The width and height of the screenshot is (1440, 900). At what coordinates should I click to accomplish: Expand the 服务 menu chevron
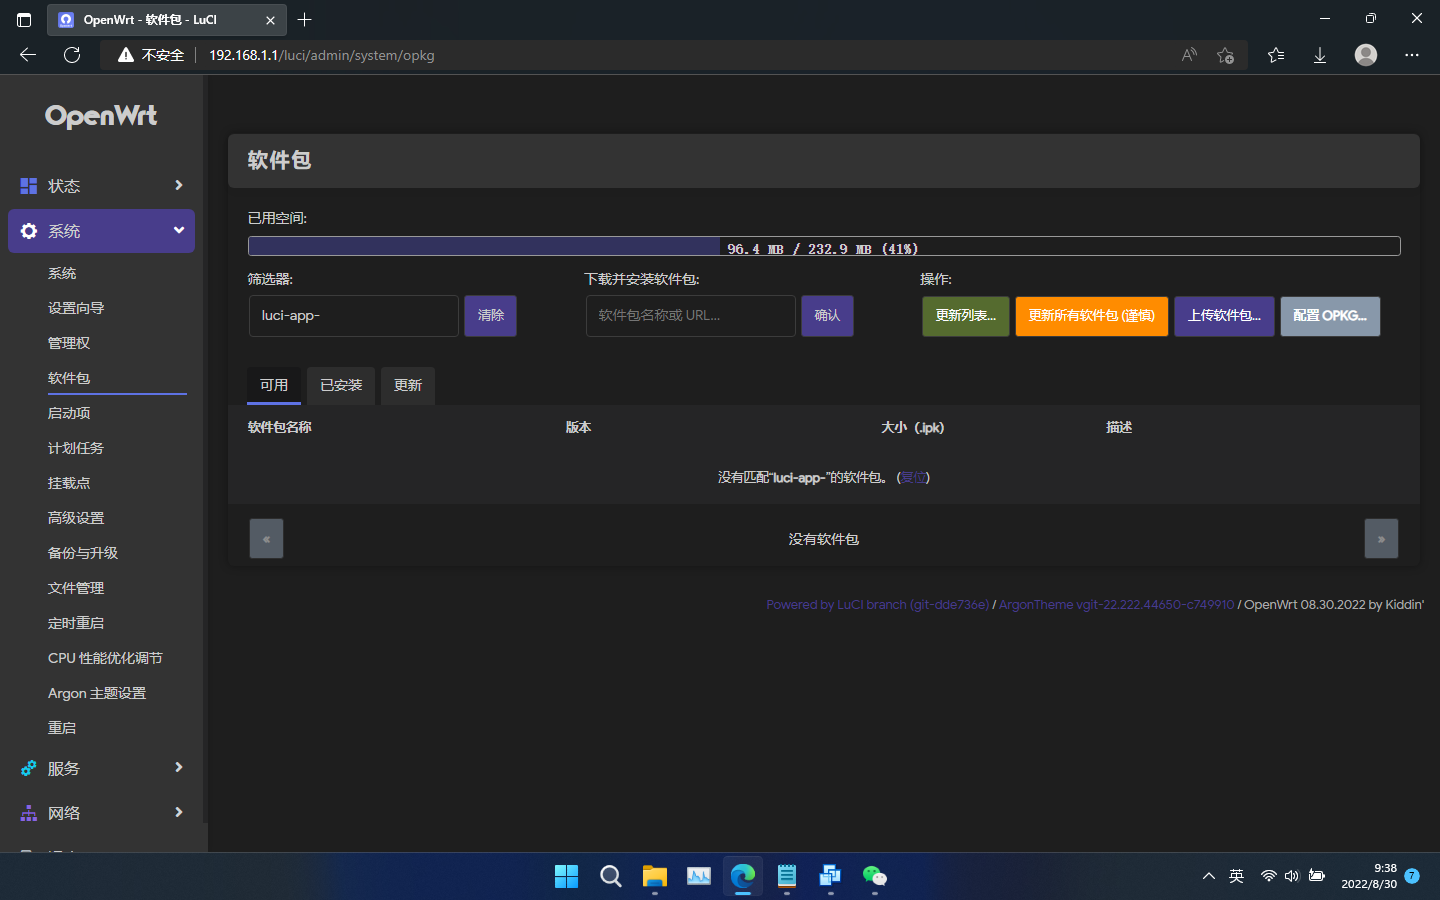coord(179,767)
